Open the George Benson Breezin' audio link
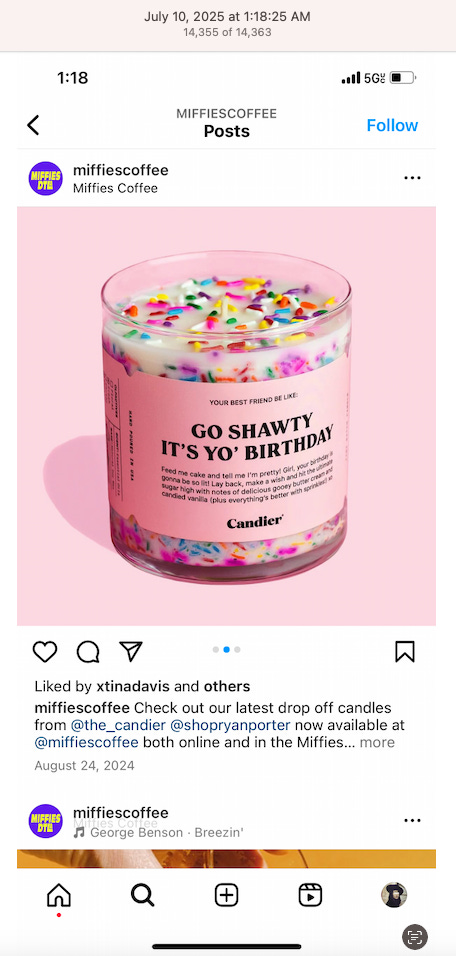This screenshot has height=956, width=456. coord(159,833)
